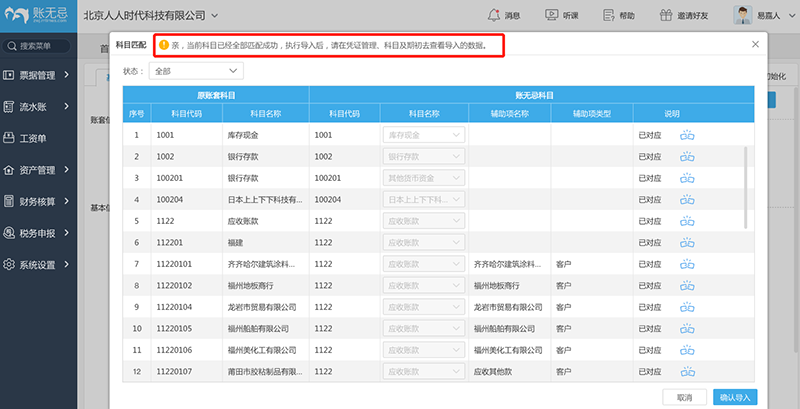Click the table's vertical scrollbar
Screen dimensions: 800x409
[746, 188]
